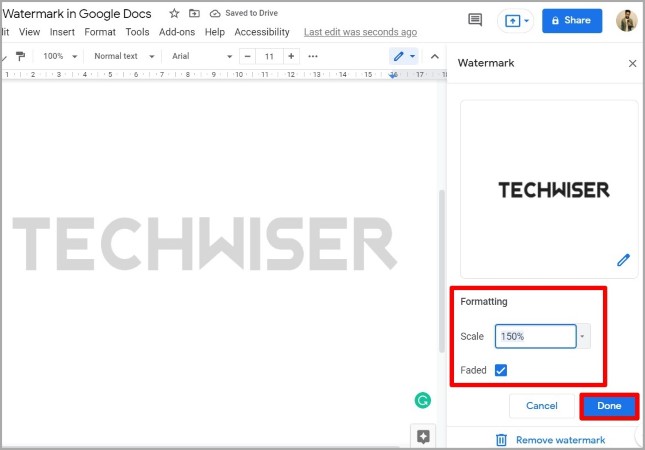
Task: Click the Scale 150% input field
Action: click(x=535, y=336)
